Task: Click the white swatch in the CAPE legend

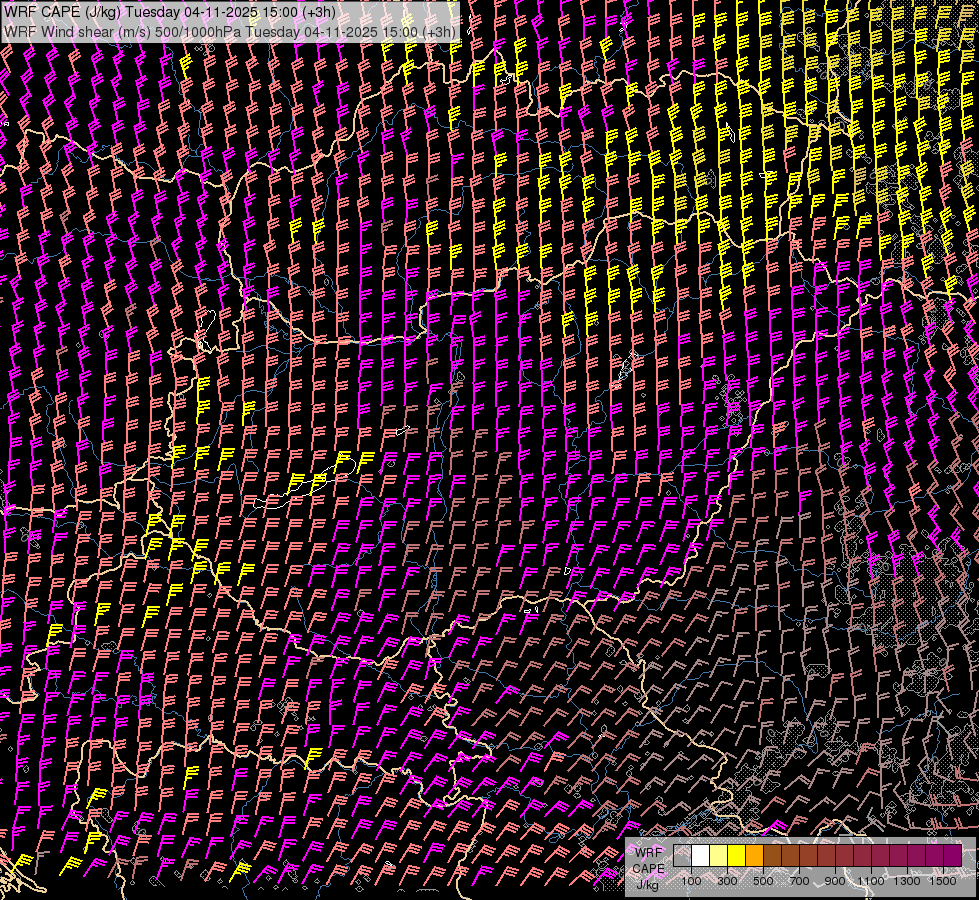Action: (x=700, y=856)
